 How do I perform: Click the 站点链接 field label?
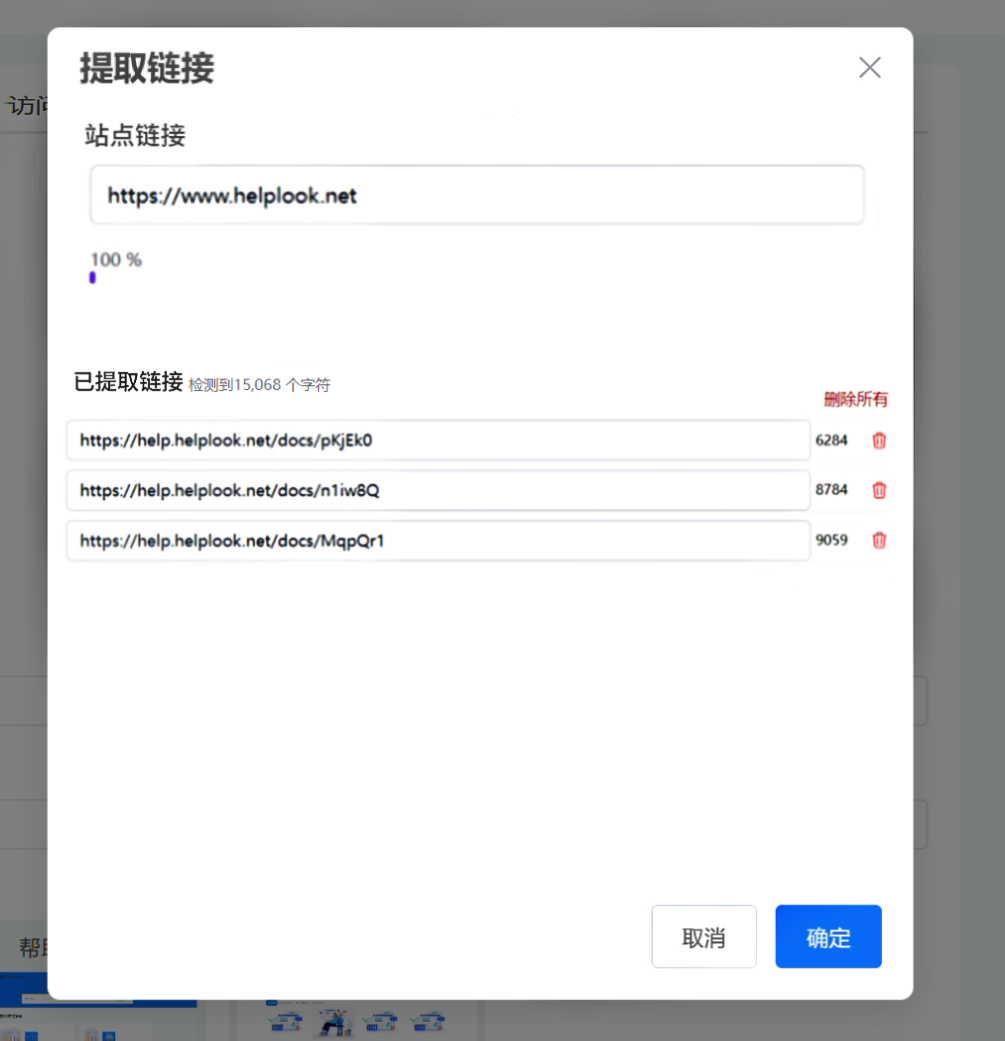tap(135, 135)
